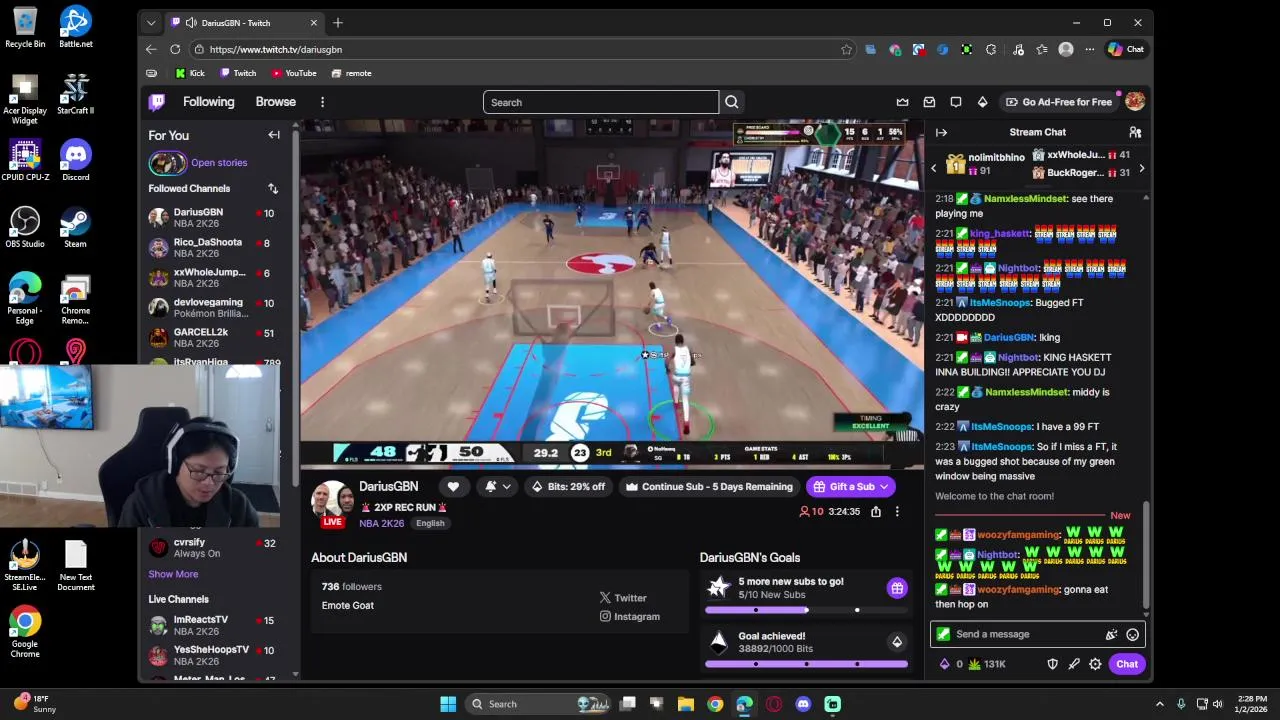The height and width of the screenshot is (720, 1280).
Task: Show next gift leaderboard entries
Action: [1141, 169]
